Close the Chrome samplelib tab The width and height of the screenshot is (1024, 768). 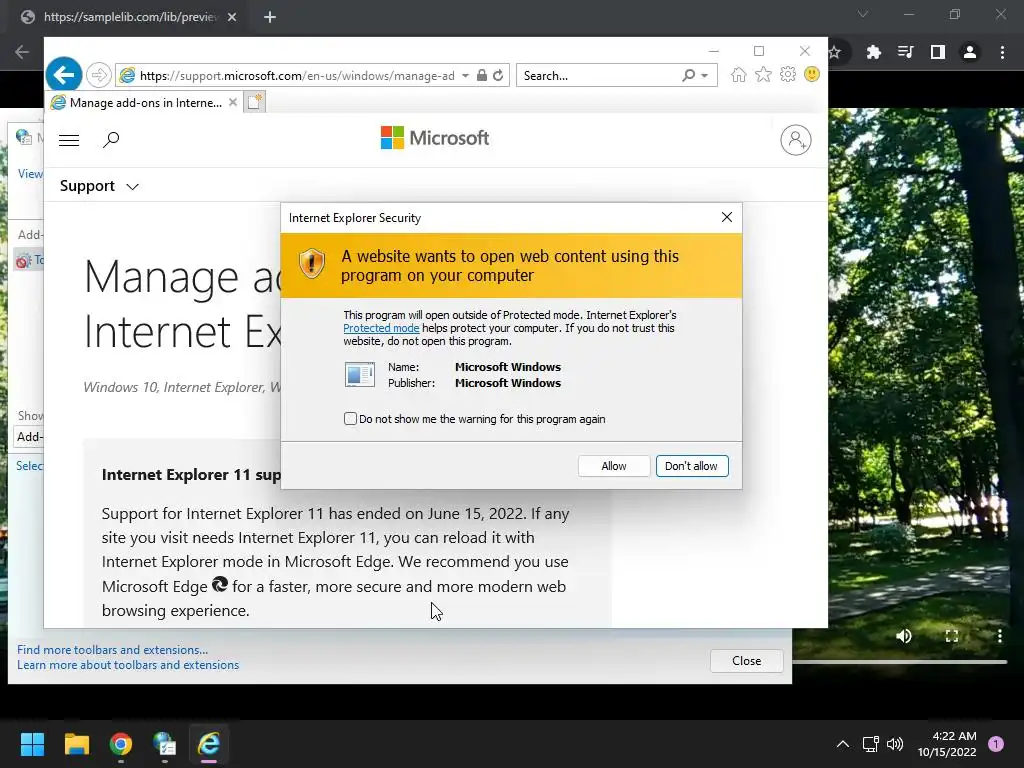pyautogui.click(x=232, y=17)
